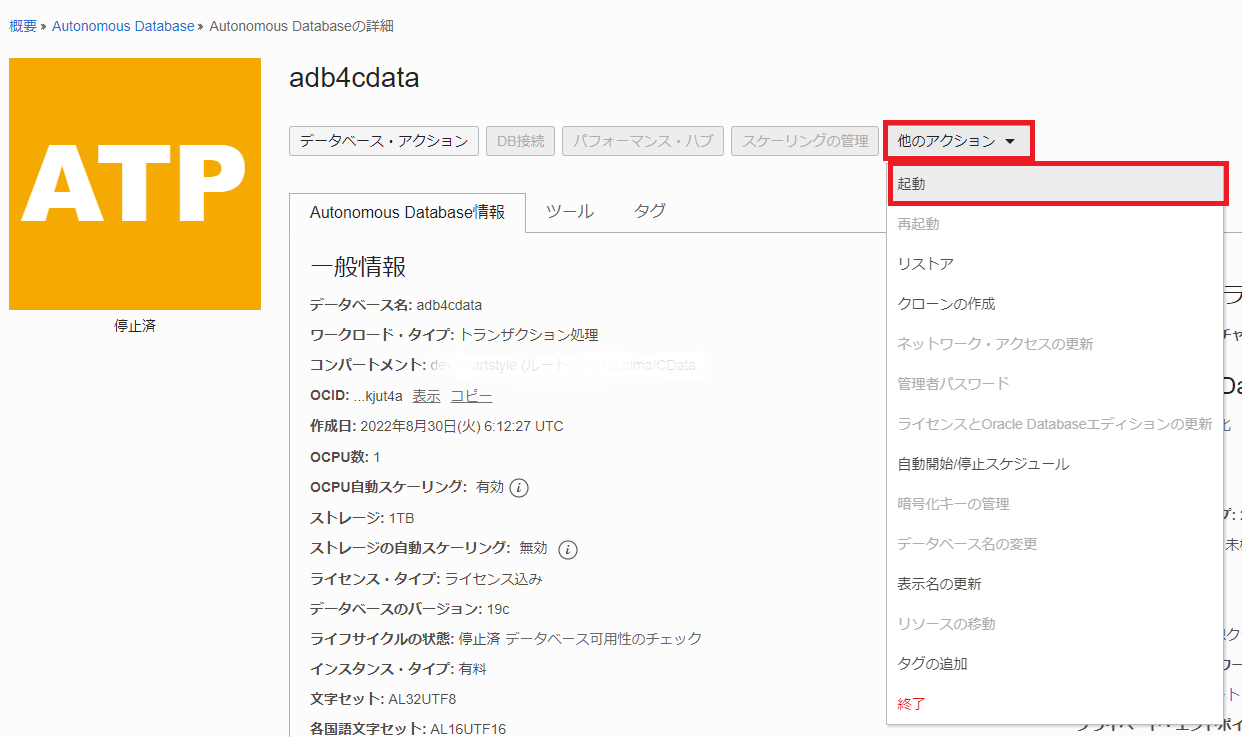1242x737 pixels.
Task: Click パフォーマンス・ハブ button
Action: coord(643,141)
